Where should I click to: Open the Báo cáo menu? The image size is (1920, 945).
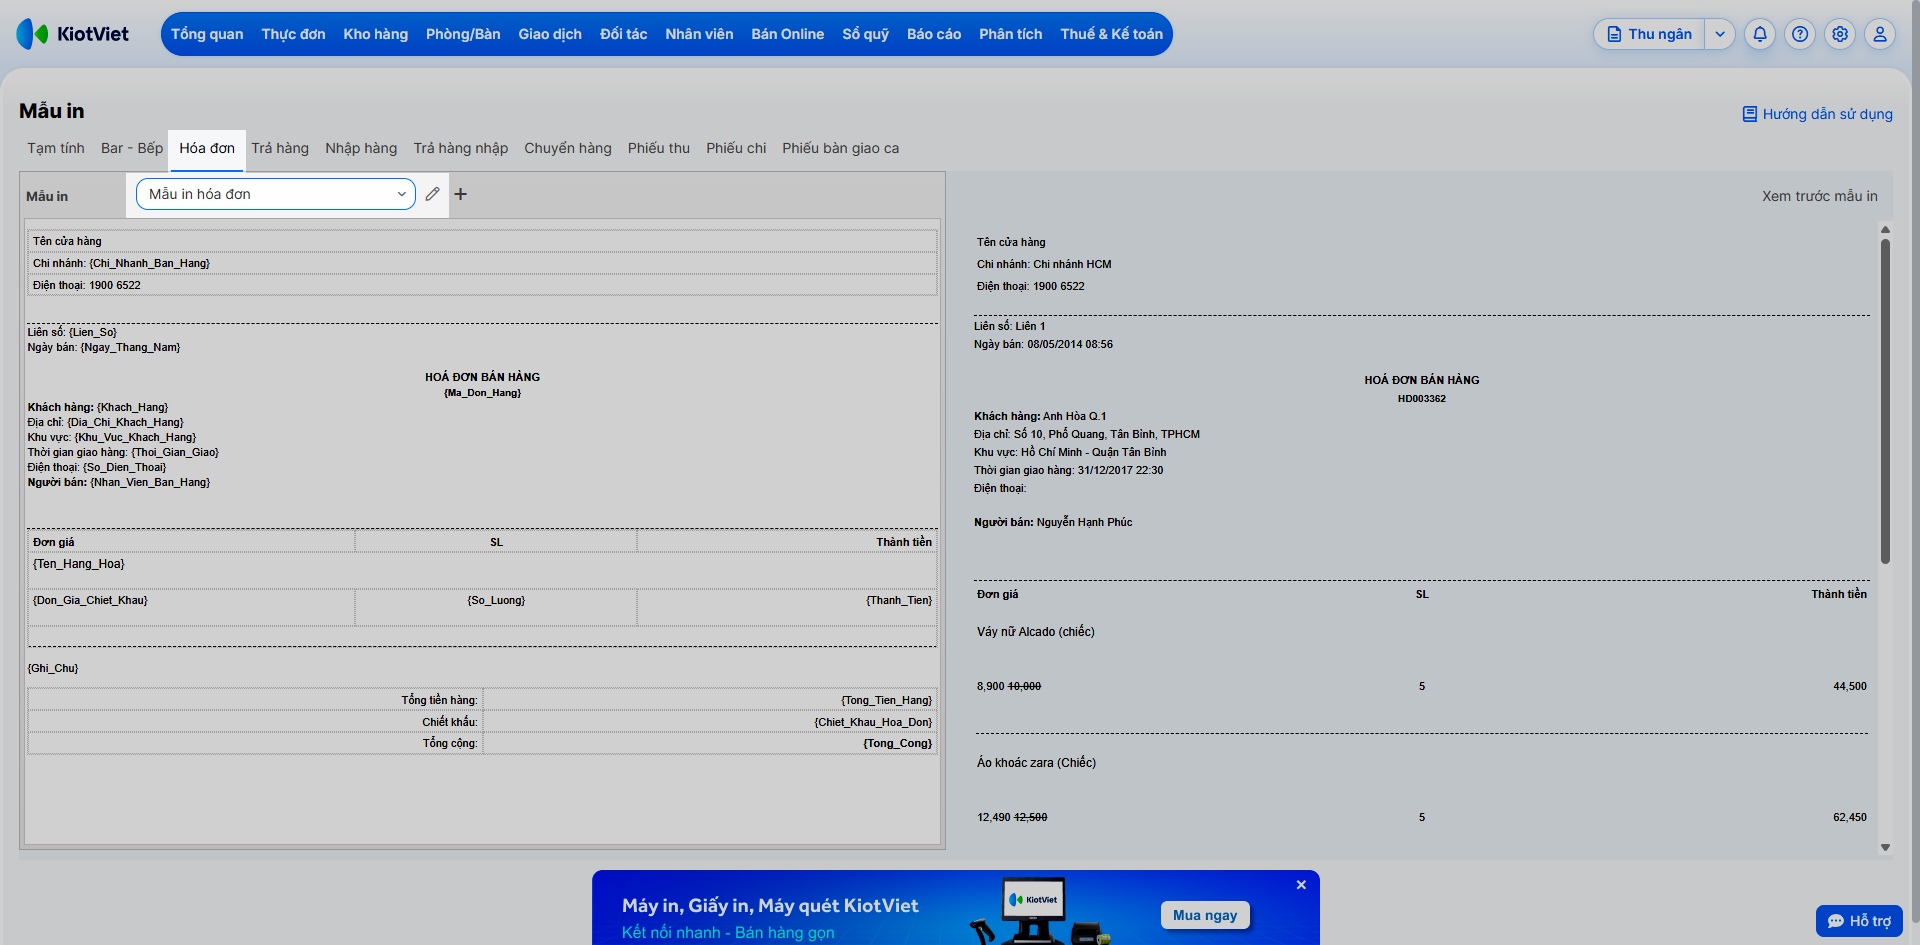pos(934,34)
